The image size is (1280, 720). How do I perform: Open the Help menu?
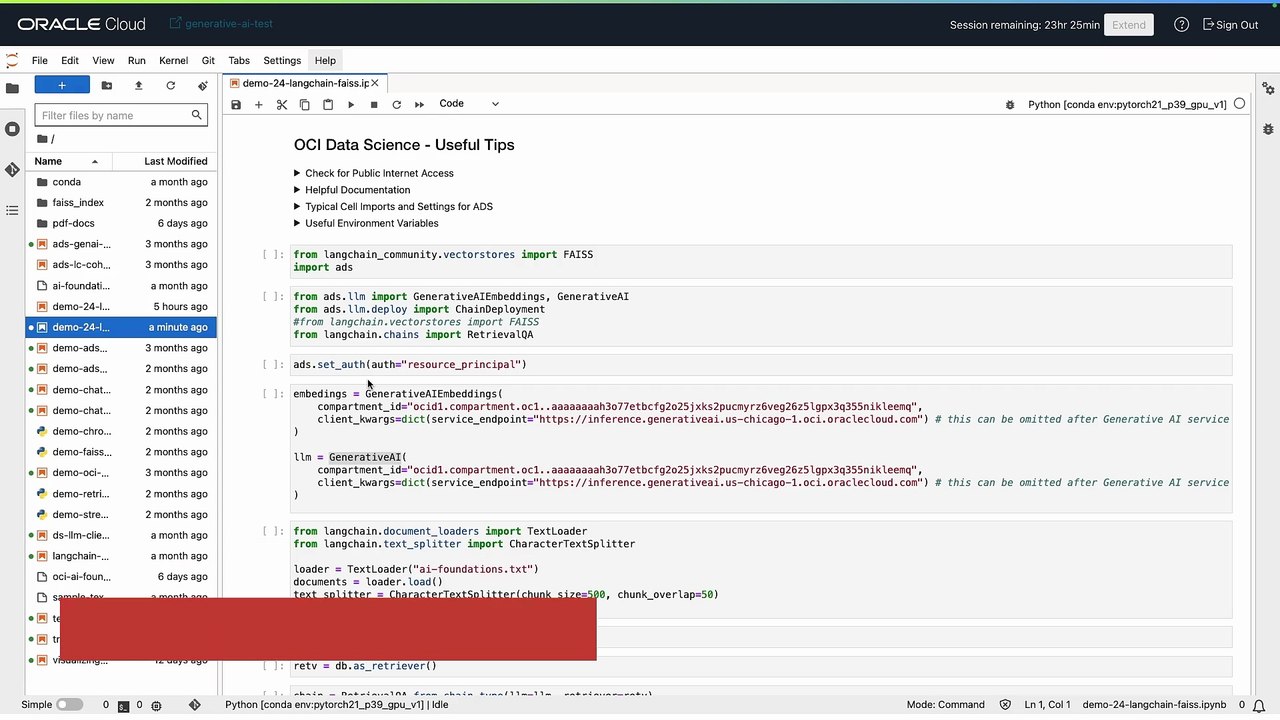(x=325, y=61)
